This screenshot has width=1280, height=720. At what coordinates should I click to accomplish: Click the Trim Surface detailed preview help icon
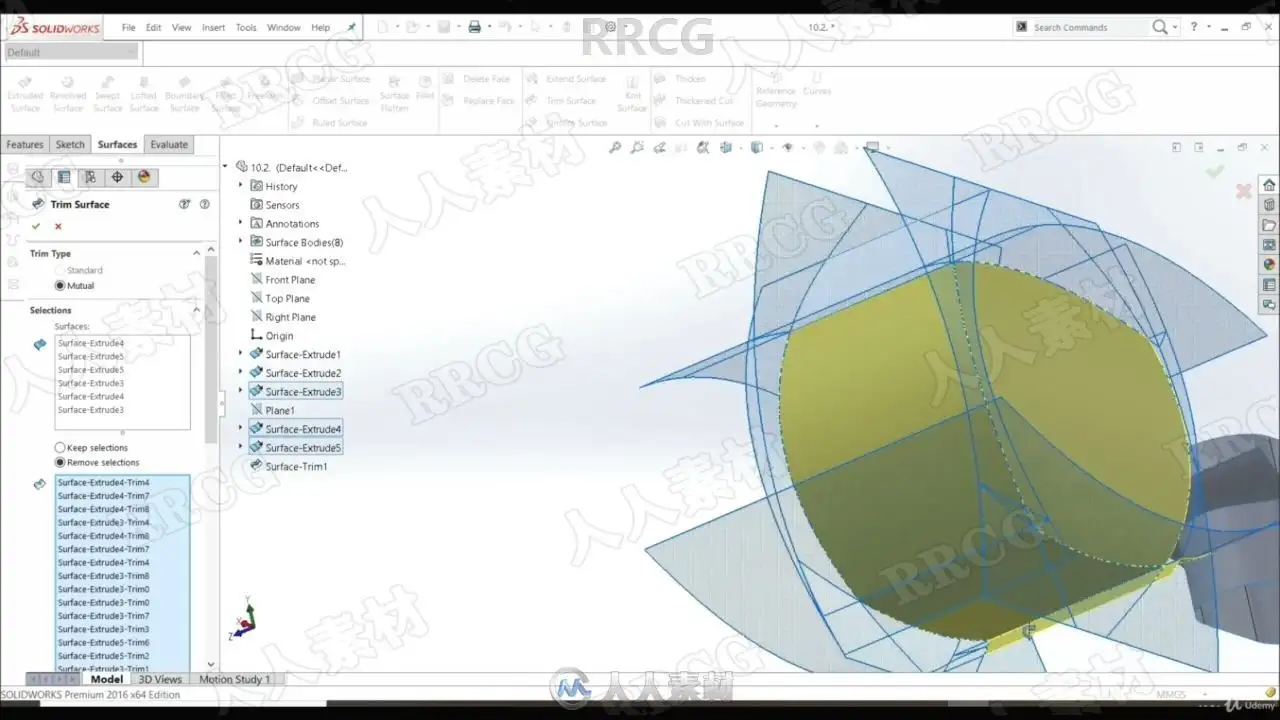tap(184, 204)
